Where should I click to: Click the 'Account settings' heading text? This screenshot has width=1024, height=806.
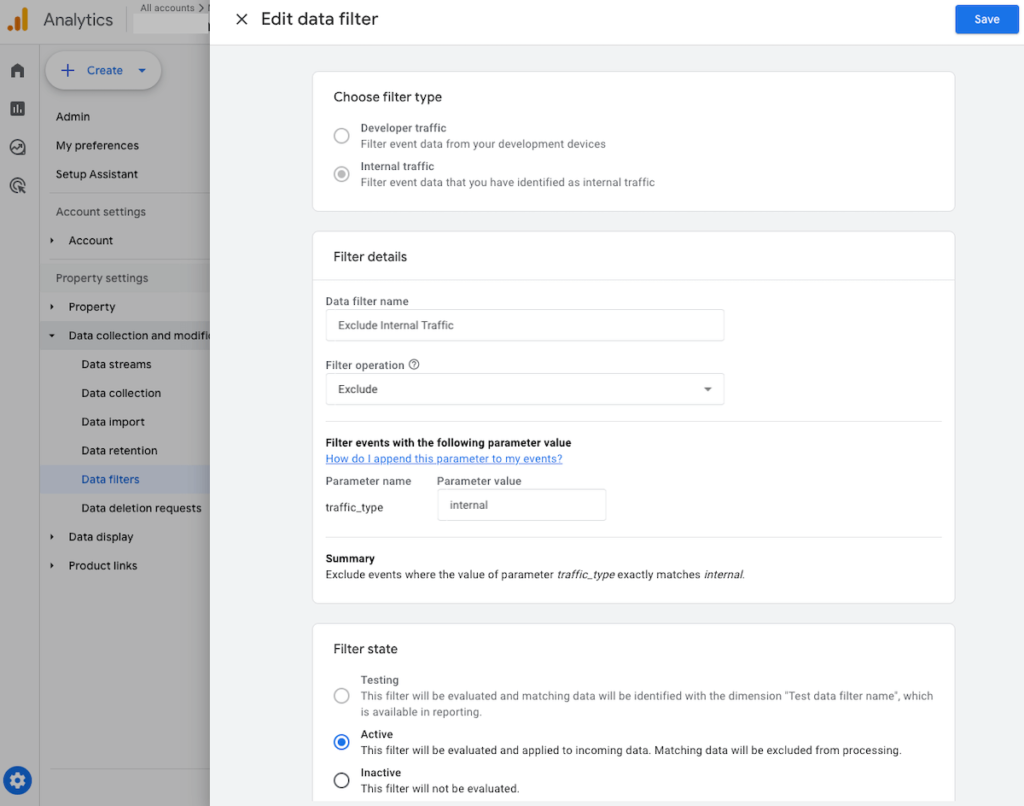[x=101, y=212]
